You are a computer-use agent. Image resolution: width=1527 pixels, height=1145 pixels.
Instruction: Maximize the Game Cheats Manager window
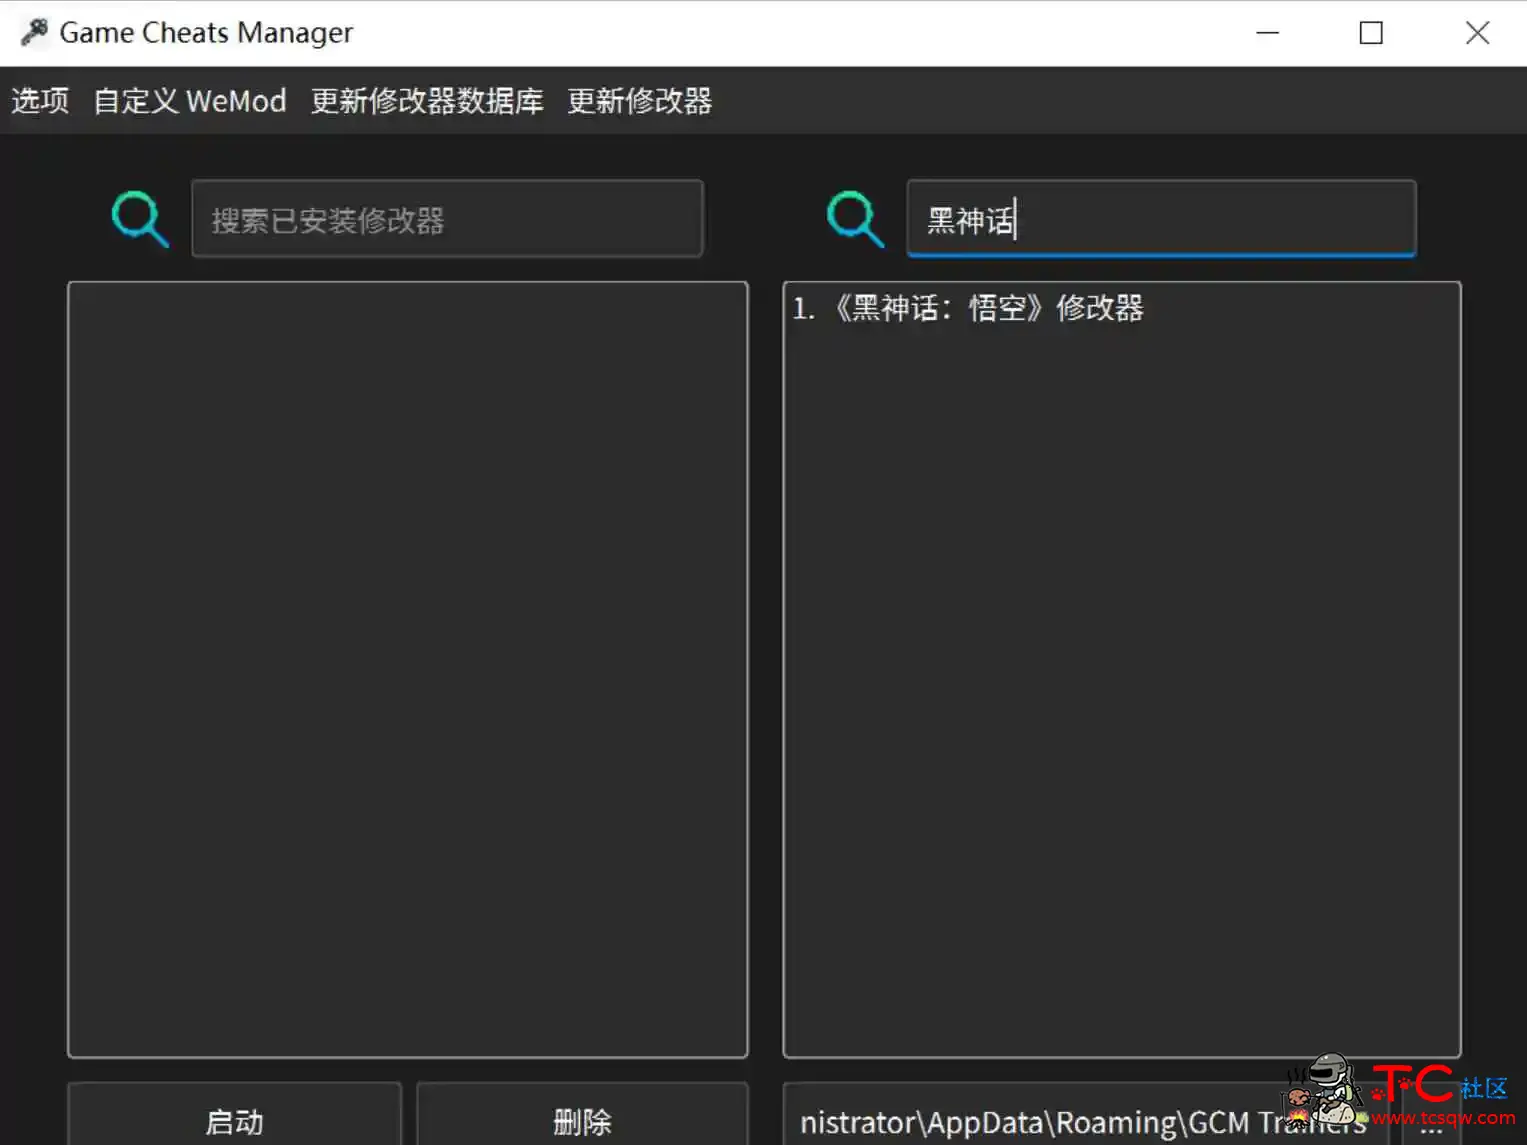[1371, 33]
